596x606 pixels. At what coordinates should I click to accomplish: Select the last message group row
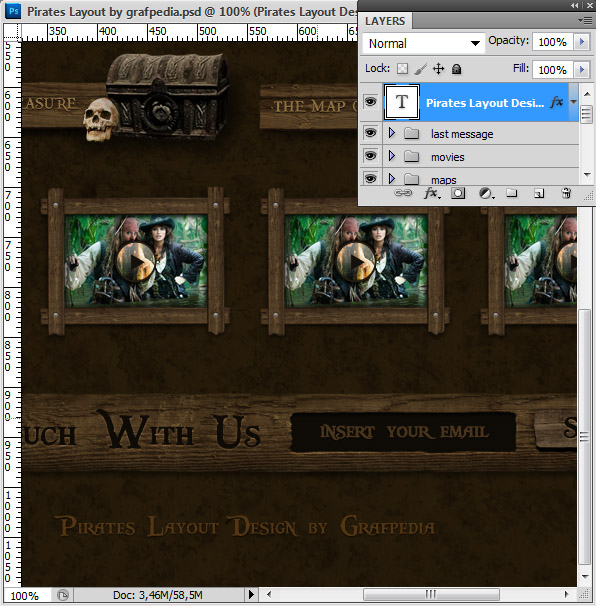[x=469, y=134]
